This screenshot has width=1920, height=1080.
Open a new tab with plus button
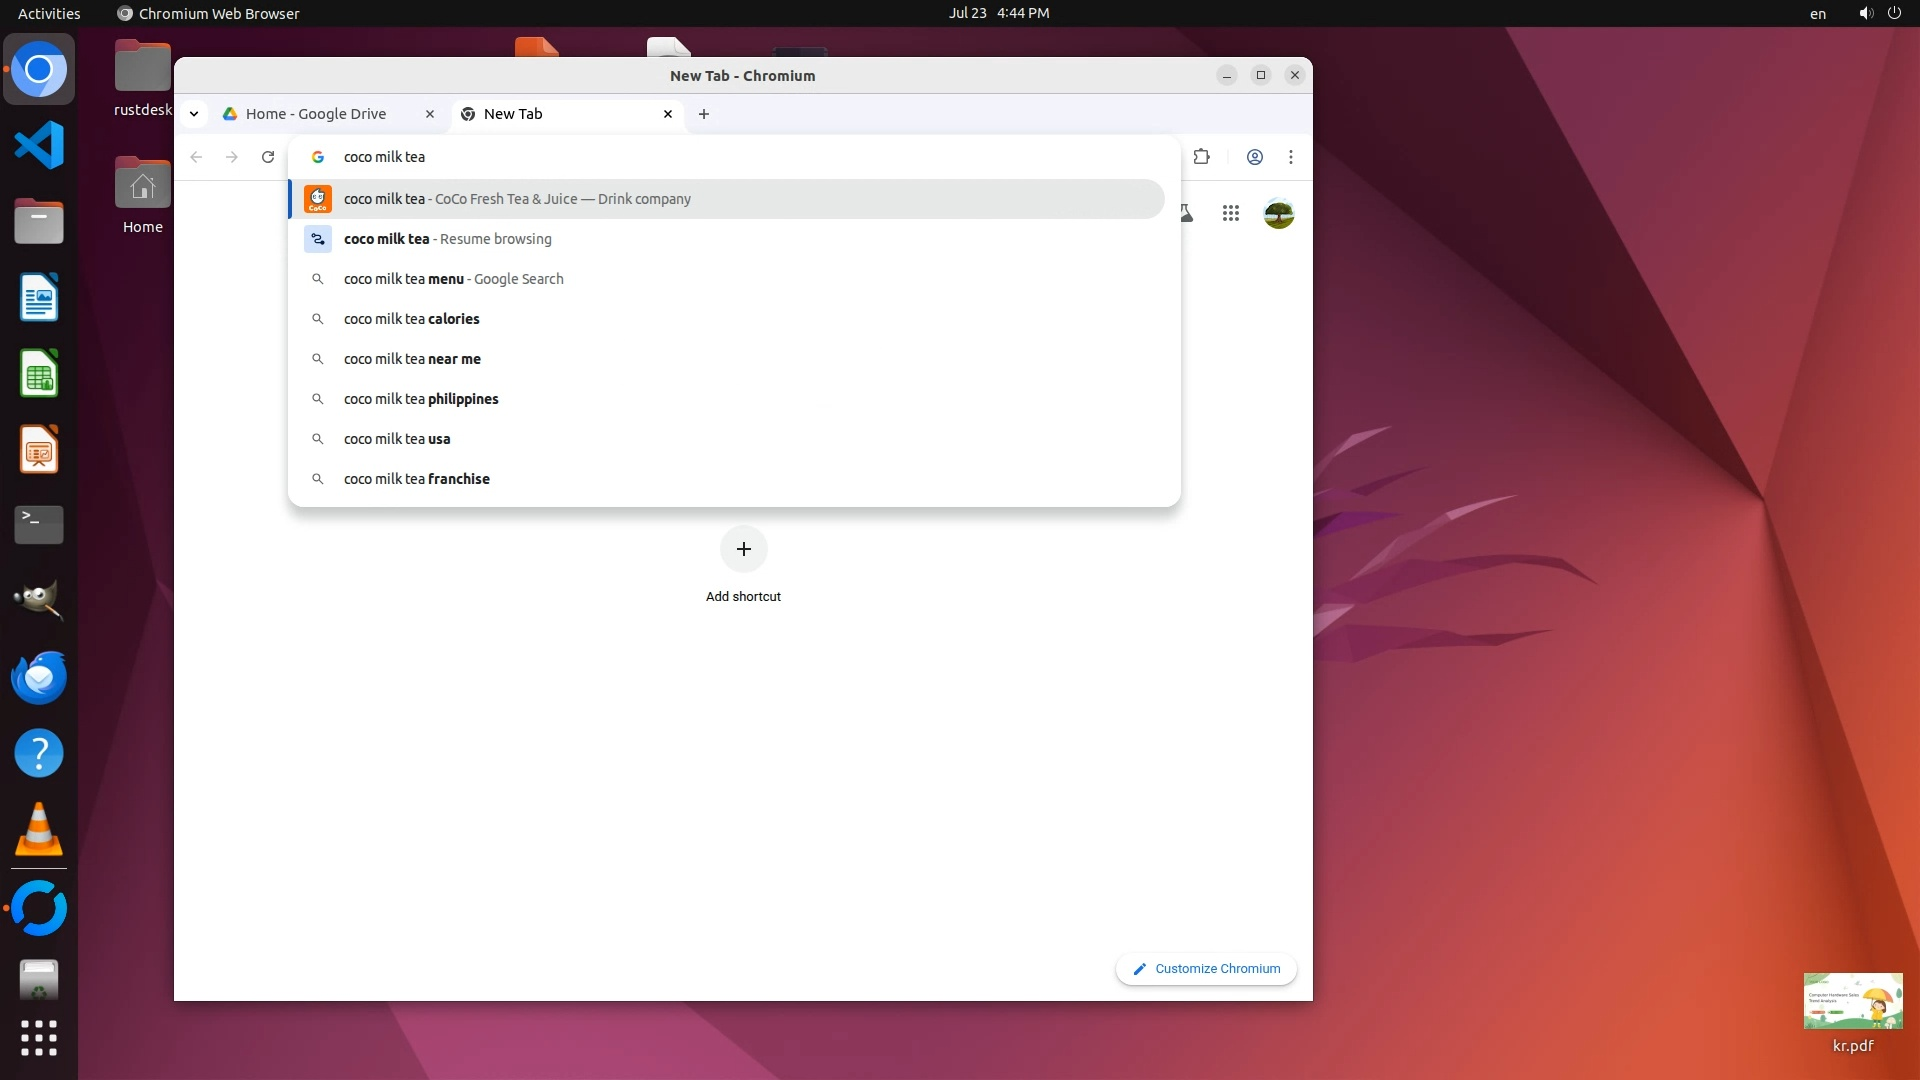coord(704,114)
